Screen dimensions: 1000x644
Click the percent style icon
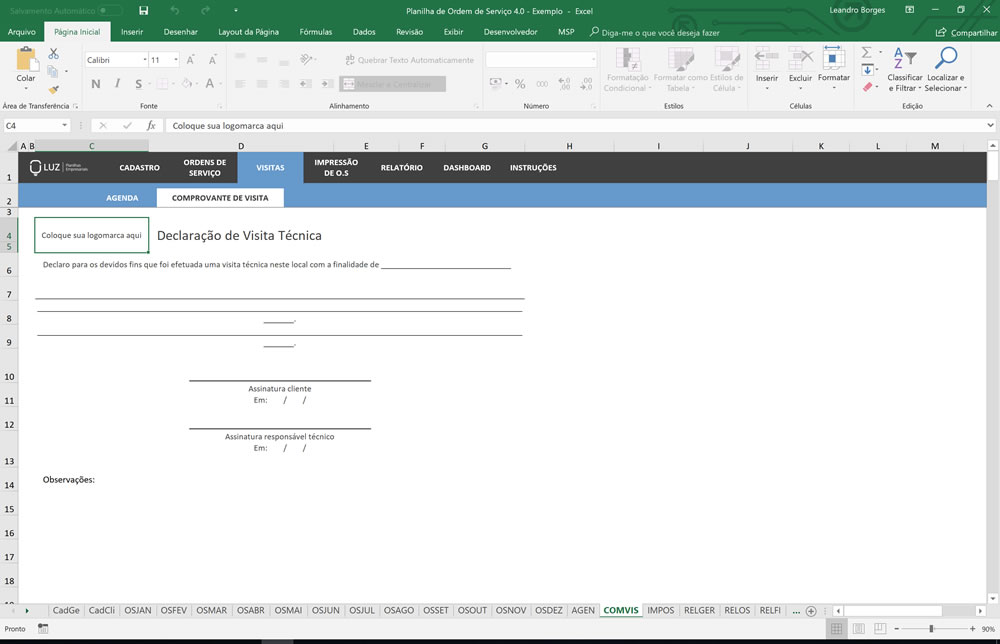click(520, 84)
